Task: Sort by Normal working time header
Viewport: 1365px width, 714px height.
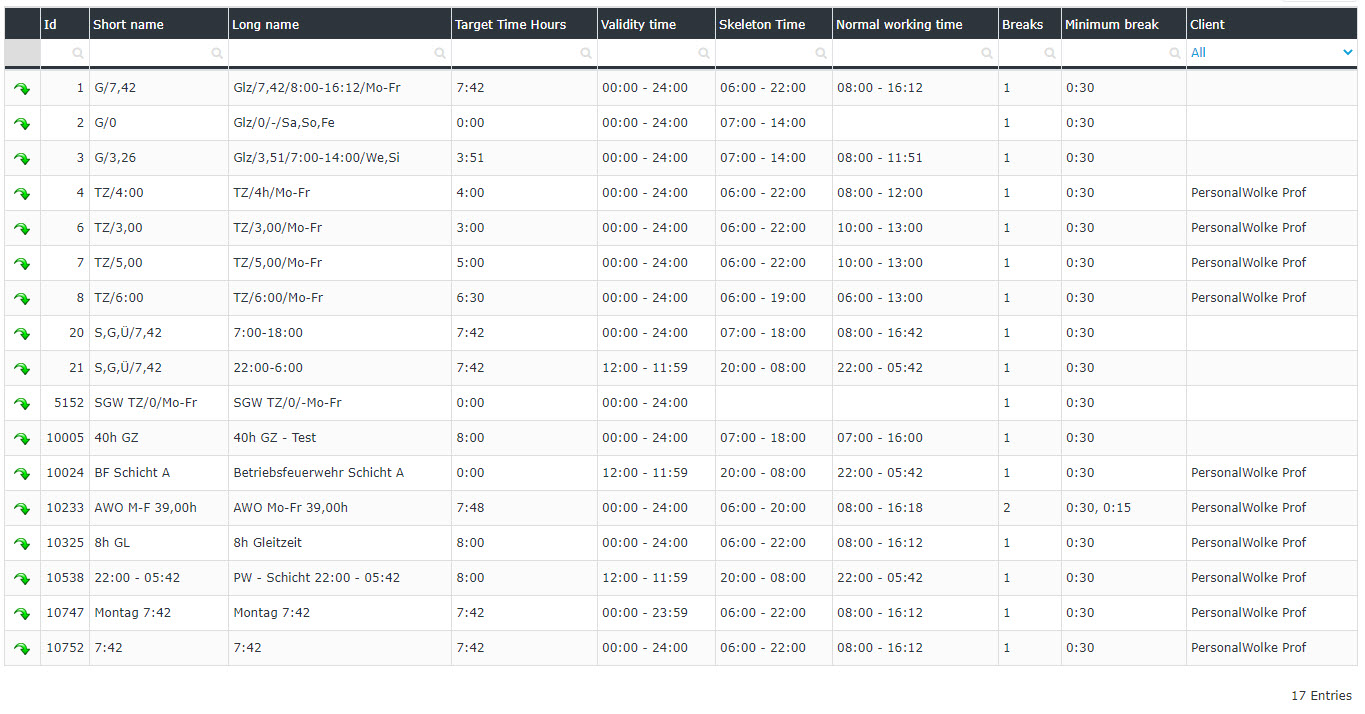Action: tap(915, 24)
